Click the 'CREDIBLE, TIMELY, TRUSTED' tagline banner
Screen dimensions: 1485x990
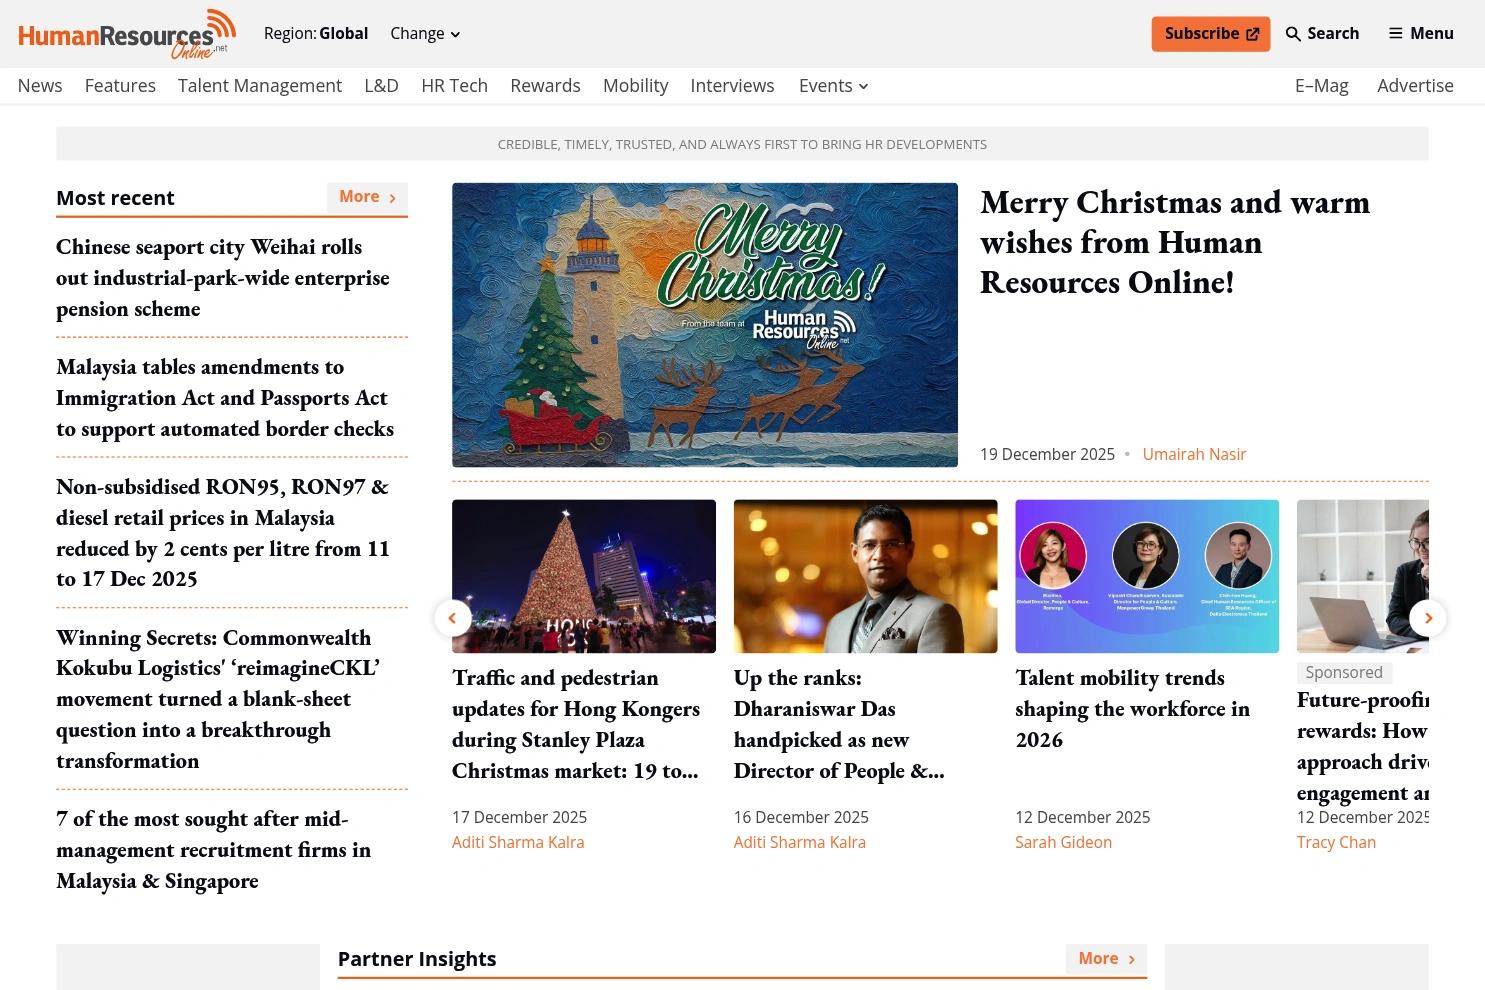[742, 144]
